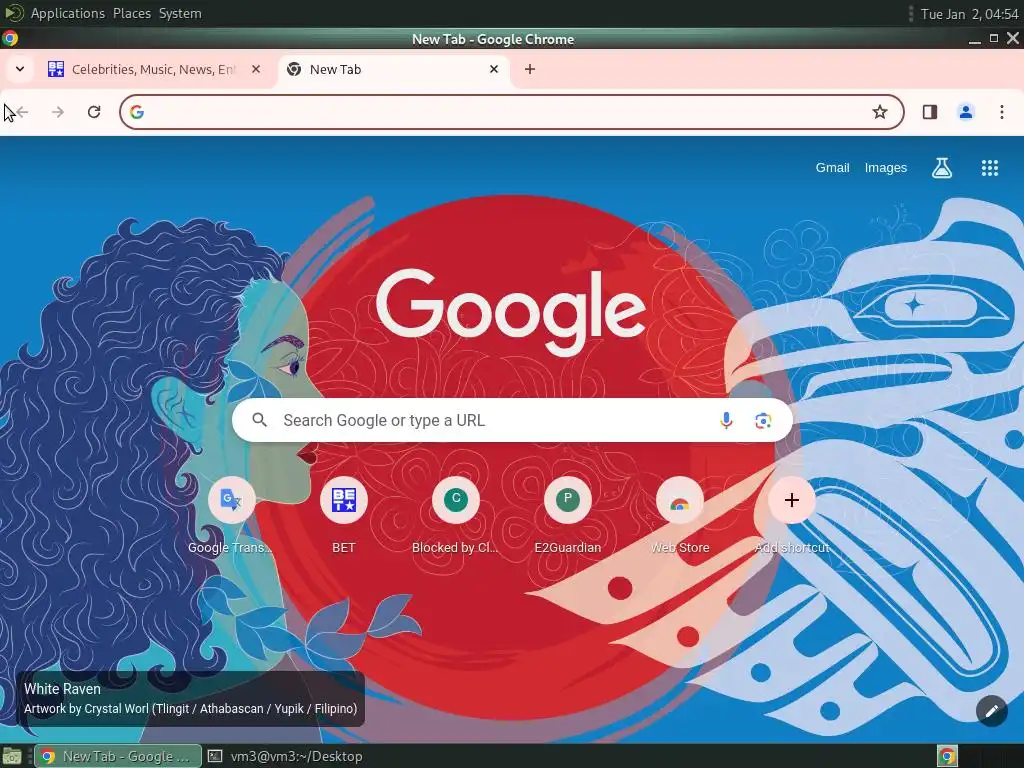Screen dimensions: 1024x768
Task: Start voice search with microphone icon
Action: pyautogui.click(x=726, y=420)
